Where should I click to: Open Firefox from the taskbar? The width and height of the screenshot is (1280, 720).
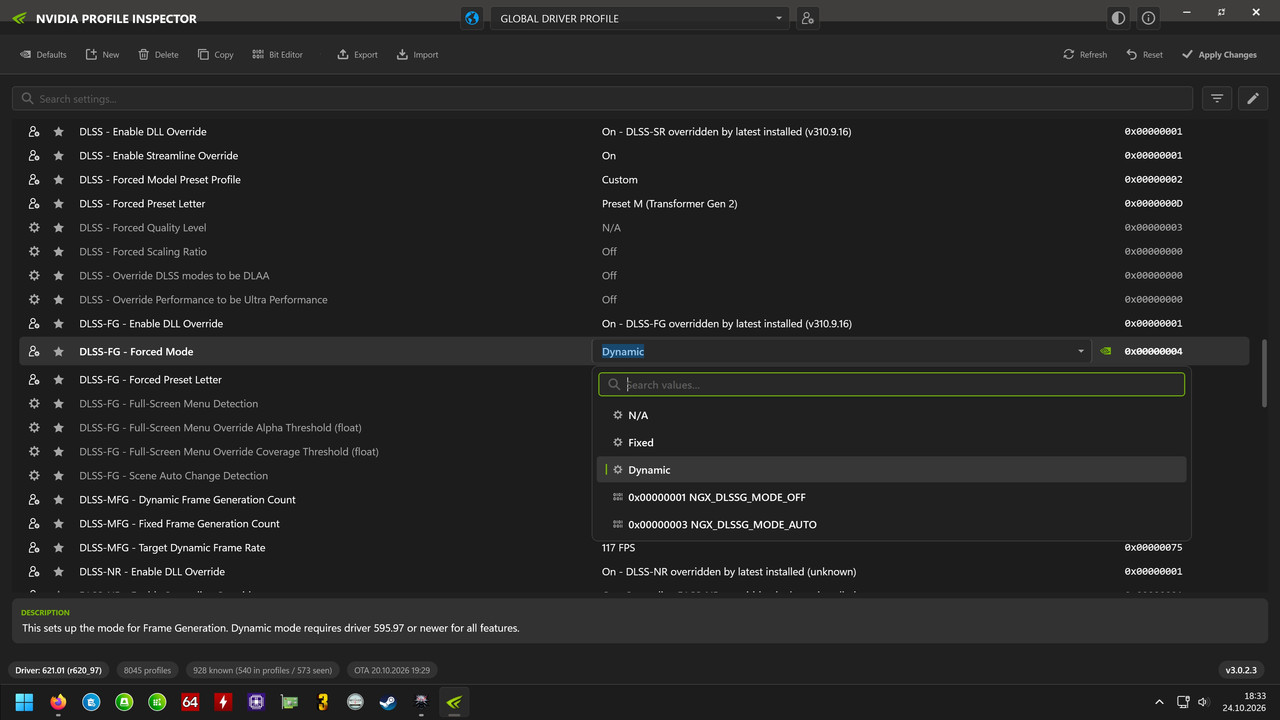(57, 702)
